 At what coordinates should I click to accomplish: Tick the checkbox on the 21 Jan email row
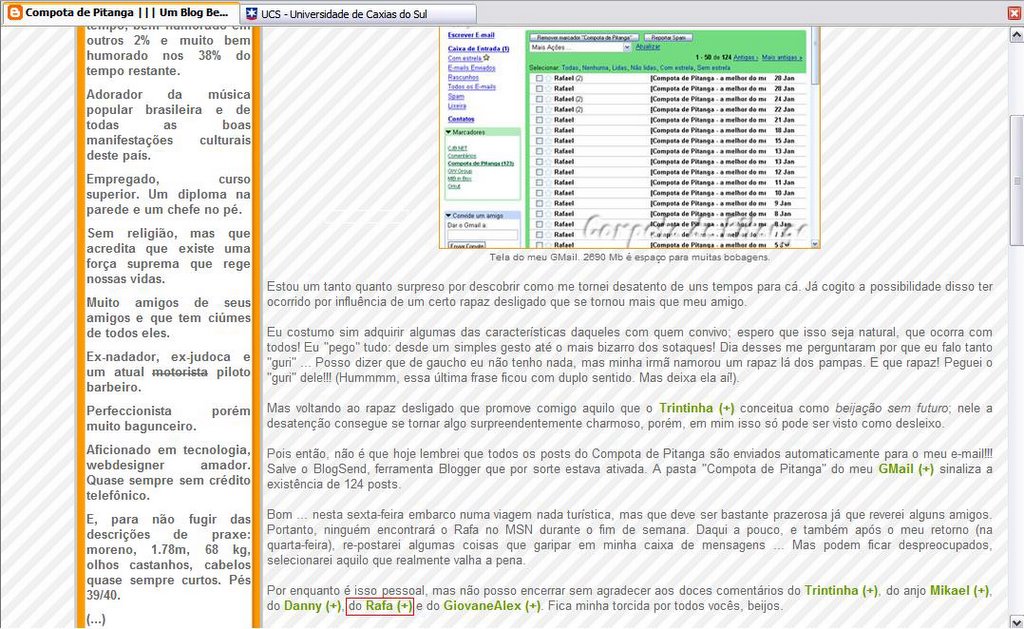pyautogui.click(x=539, y=120)
